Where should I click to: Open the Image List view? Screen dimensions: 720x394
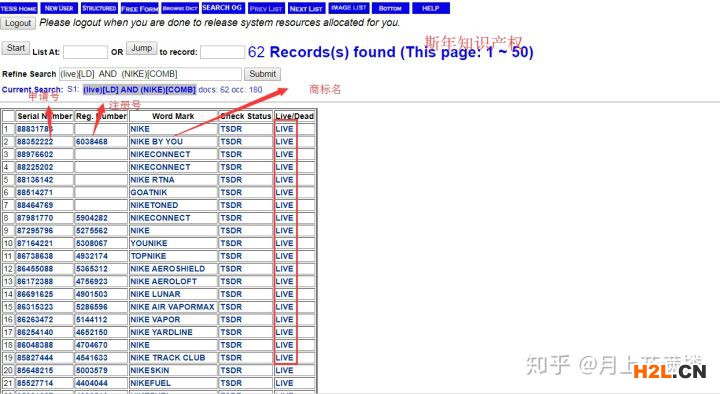click(349, 8)
